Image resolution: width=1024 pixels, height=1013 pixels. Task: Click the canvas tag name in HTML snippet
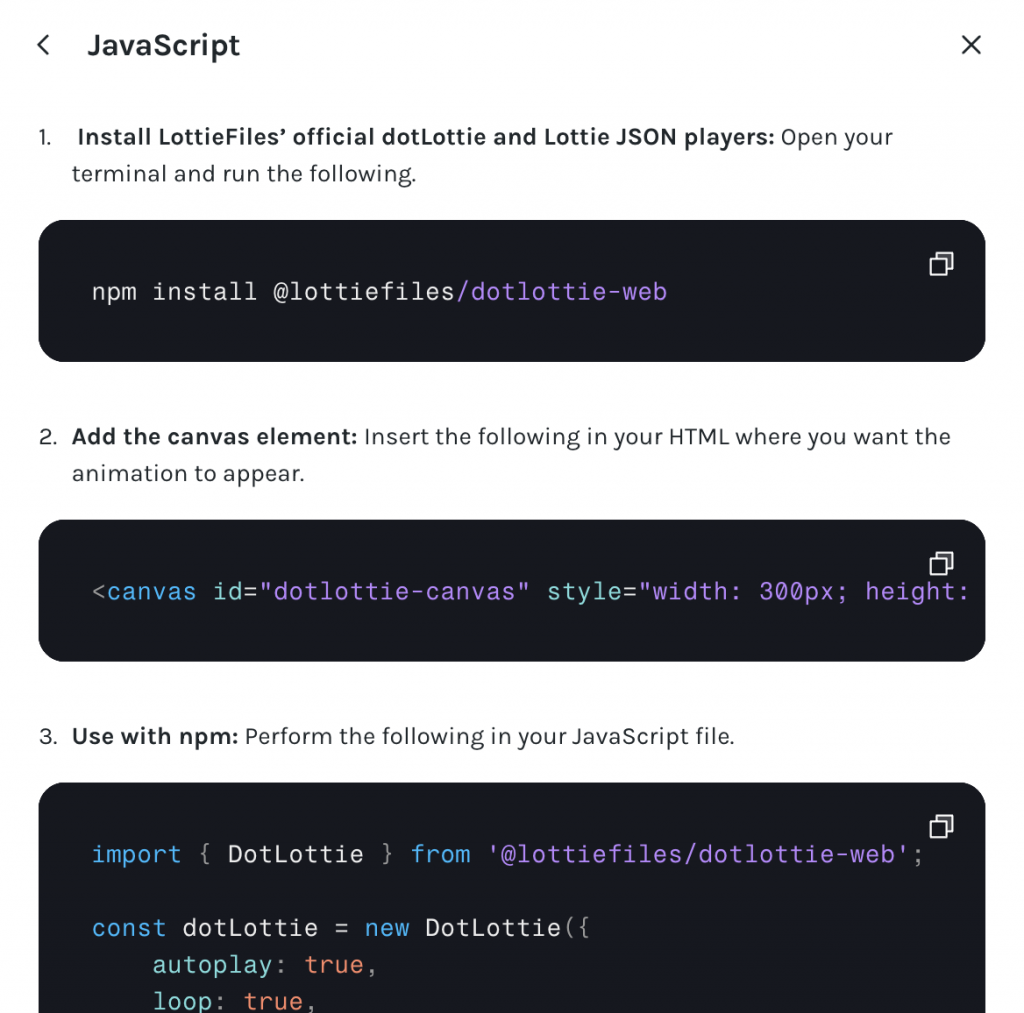(x=152, y=592)
